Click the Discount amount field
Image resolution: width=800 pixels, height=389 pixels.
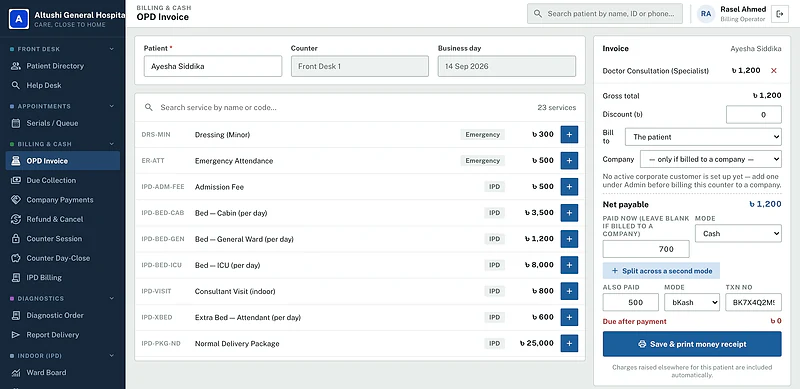point(754,114)
